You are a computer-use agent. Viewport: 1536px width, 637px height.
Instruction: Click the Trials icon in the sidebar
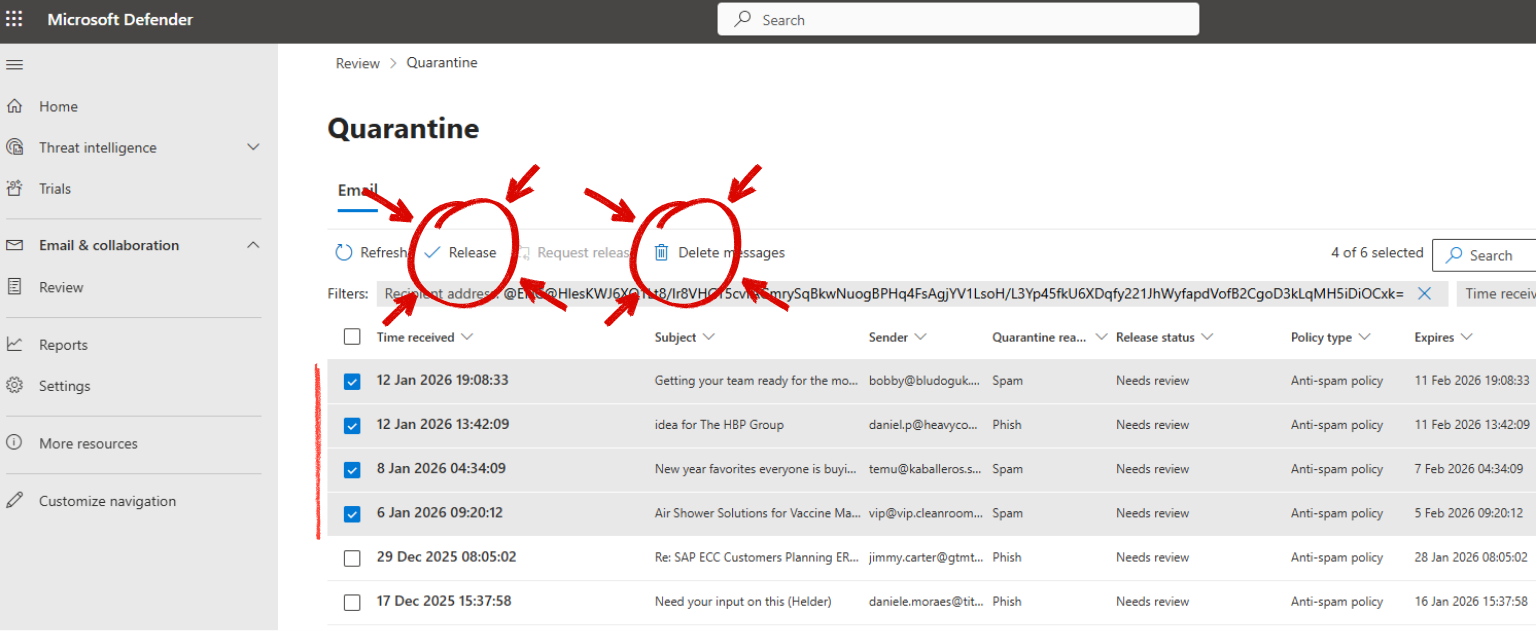pyautogui.click(x=17, y=188)
